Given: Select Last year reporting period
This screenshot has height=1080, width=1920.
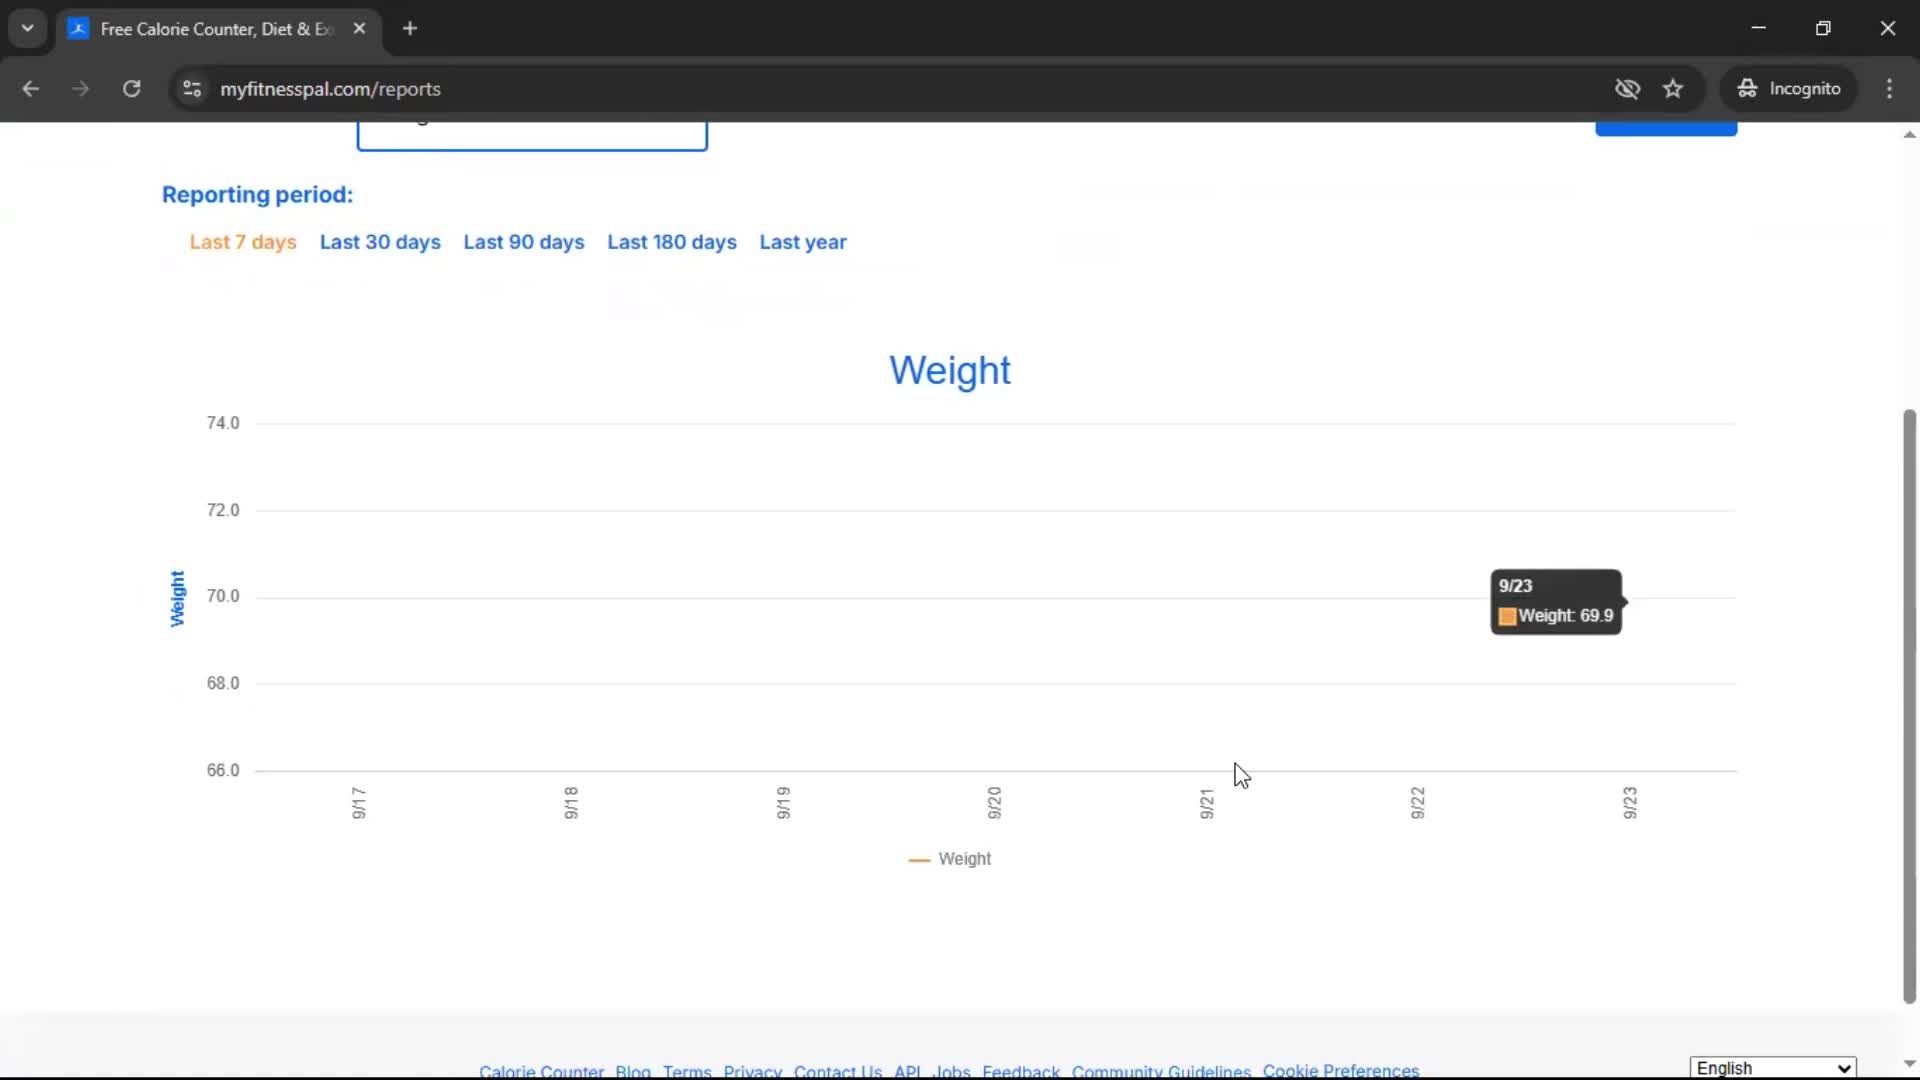Looking at the screenshot, I should click(x=803, y=242).
